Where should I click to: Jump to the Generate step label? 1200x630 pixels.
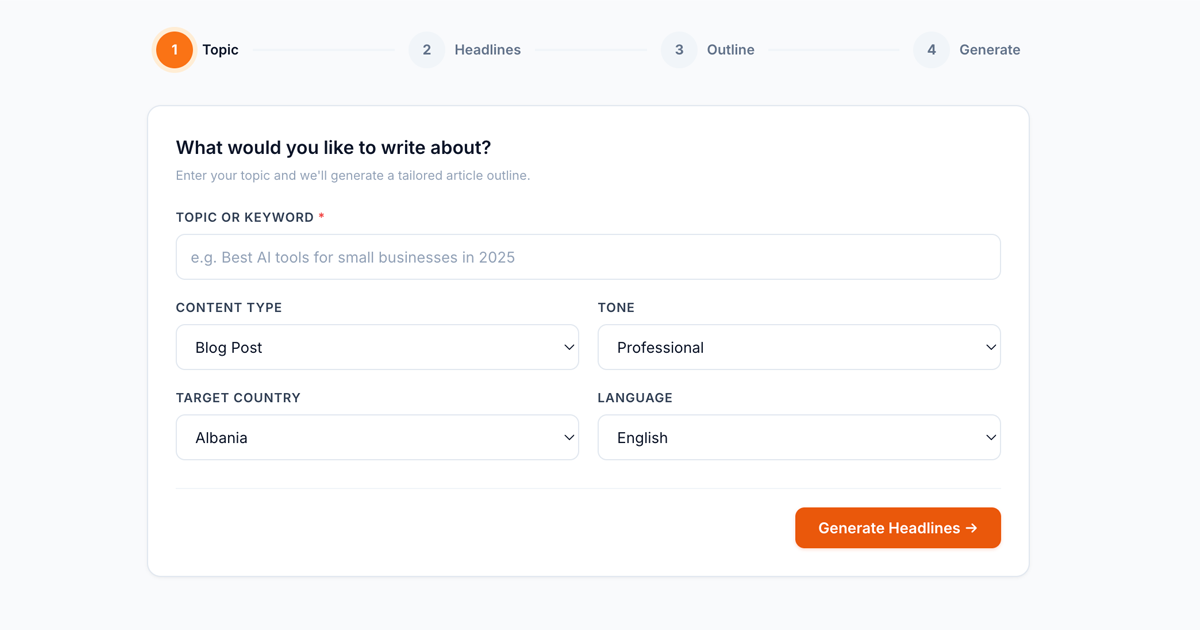click(989, 50)
